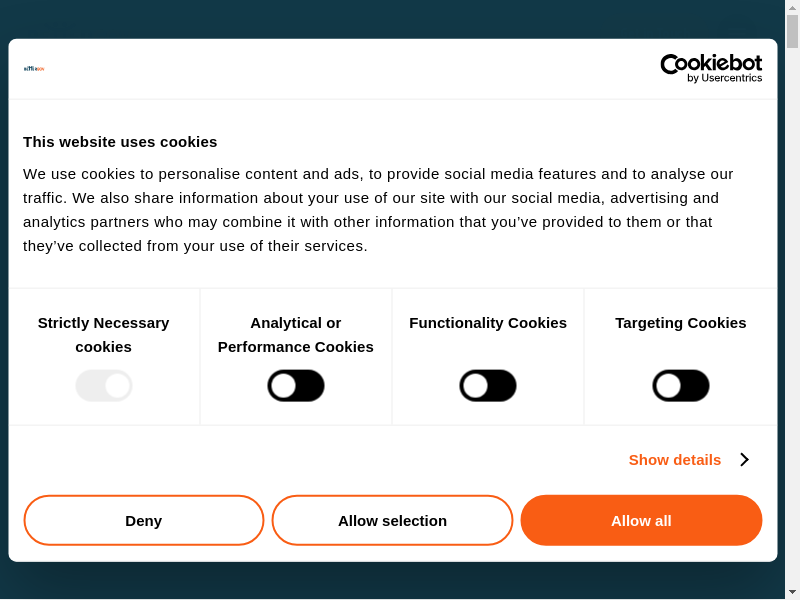The height and width of the screenshot is (600, 800).
Task: Click the site logo in the banner header
Action: (x=34, y=69)
